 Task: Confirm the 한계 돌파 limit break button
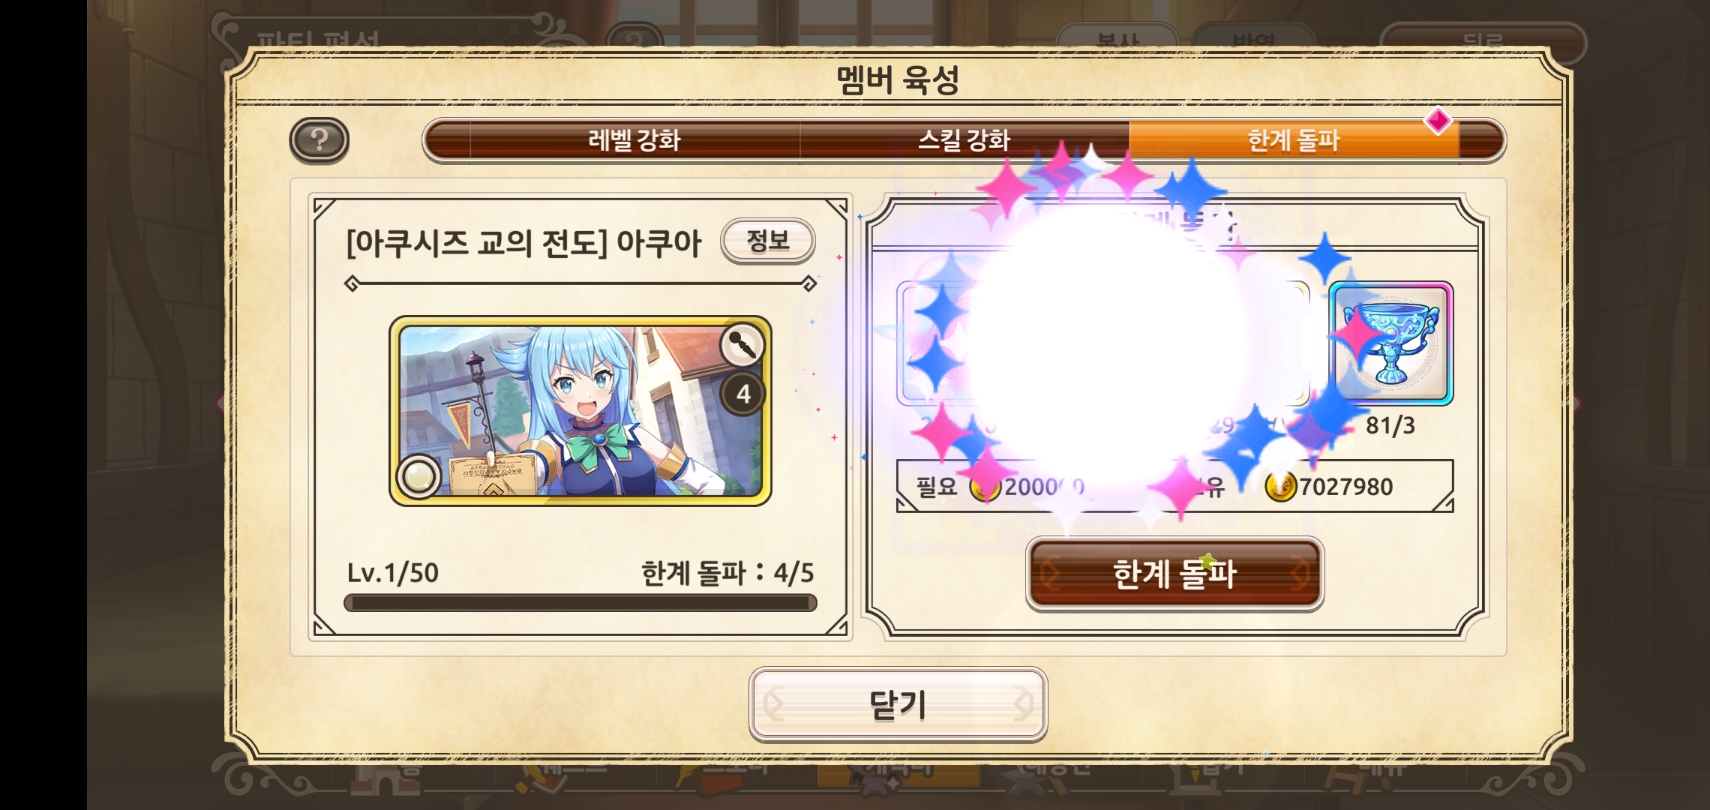point(1175,574)
